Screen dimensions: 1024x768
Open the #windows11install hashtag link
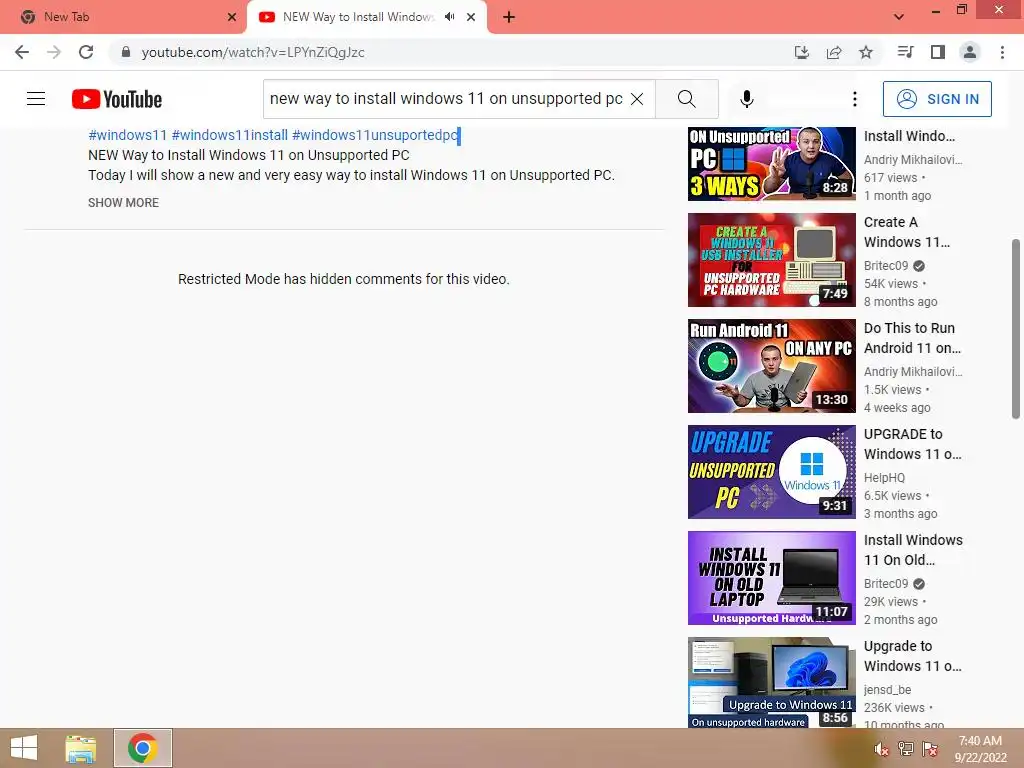coord(229,135)
